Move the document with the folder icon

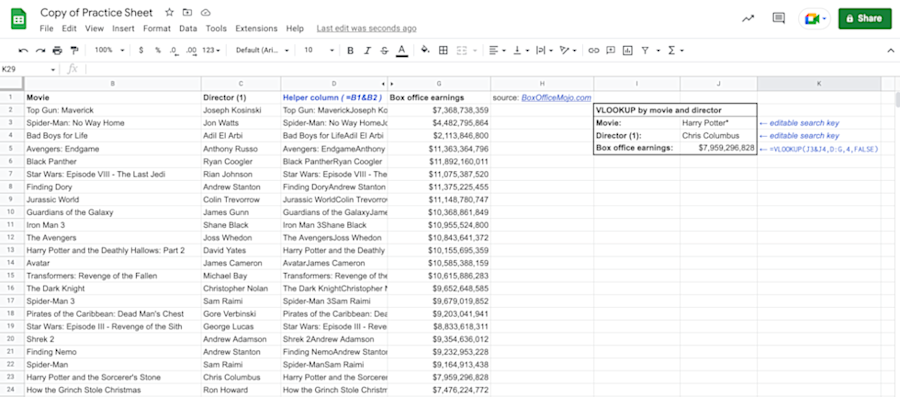(187, 12)
